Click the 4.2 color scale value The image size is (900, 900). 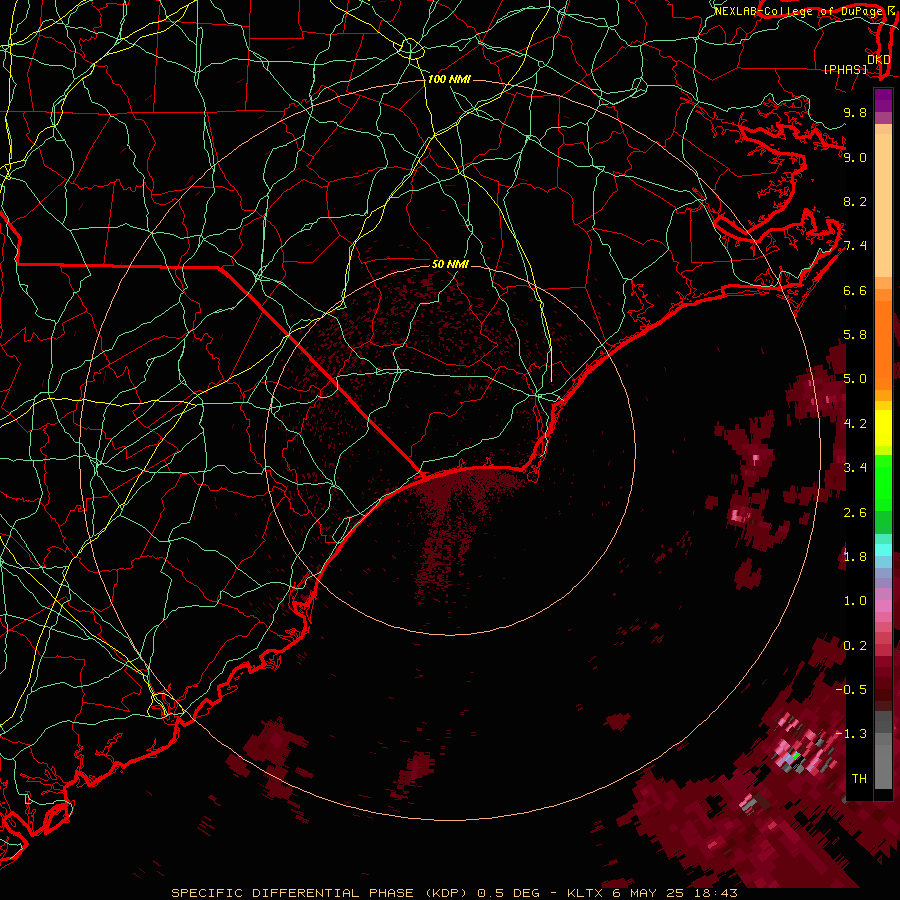855,424
